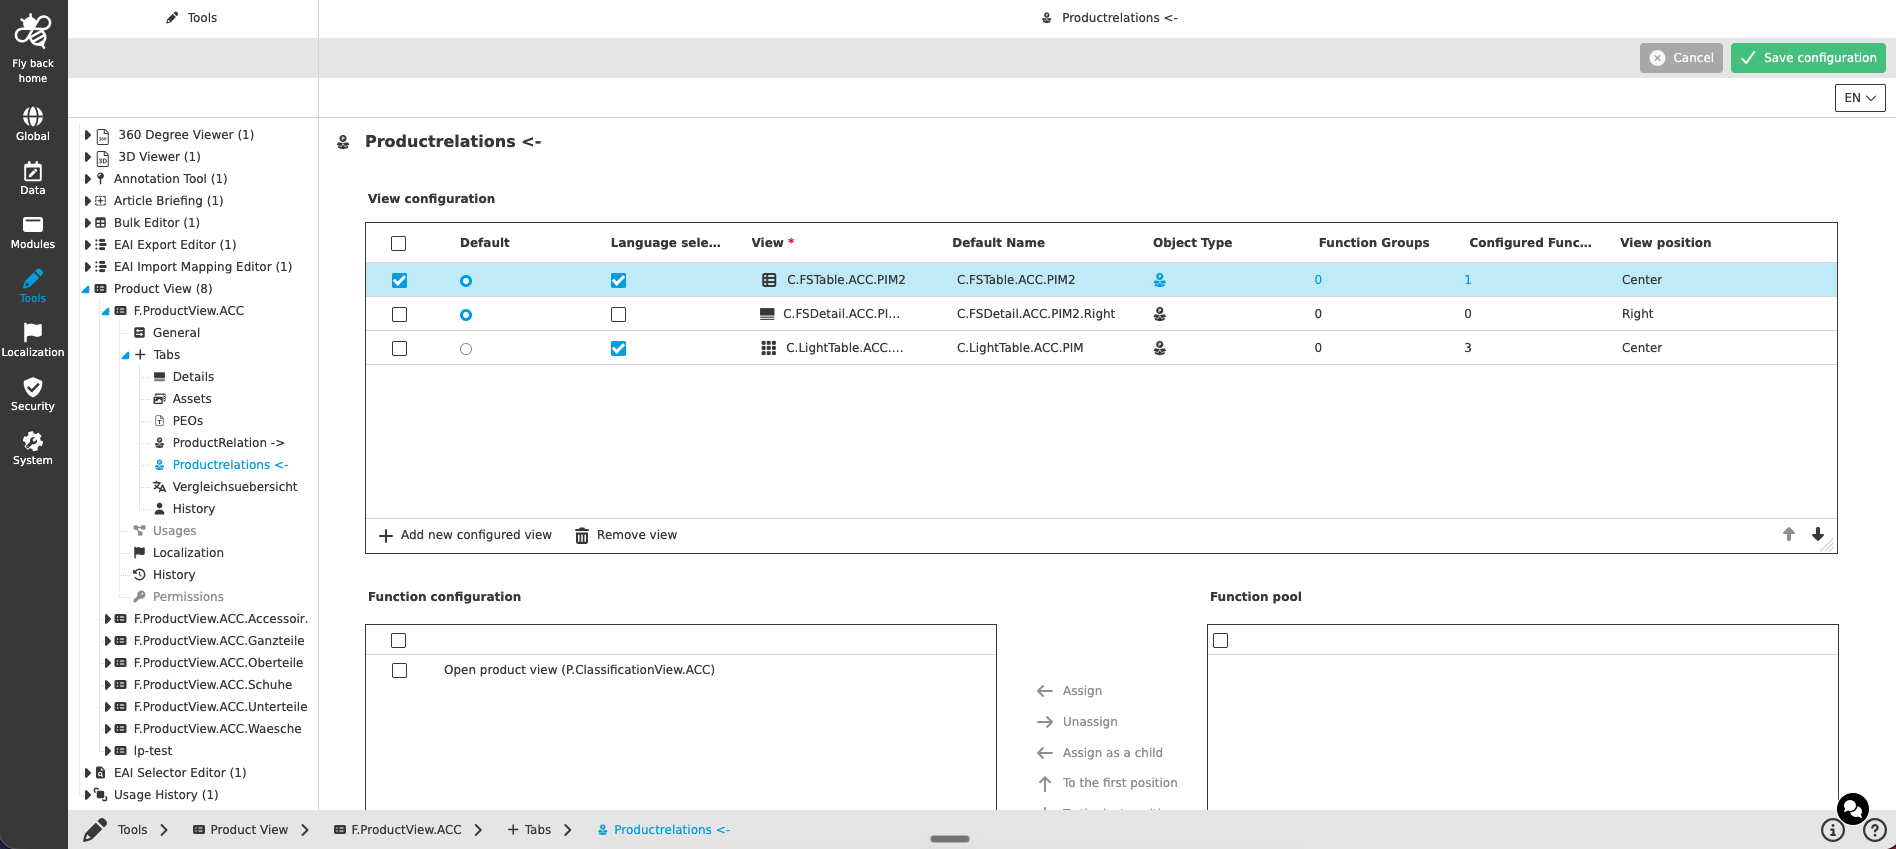Screen dimensions: 1896x849
Task: Click Save configuration button
Action: (x=1808, y=58)
